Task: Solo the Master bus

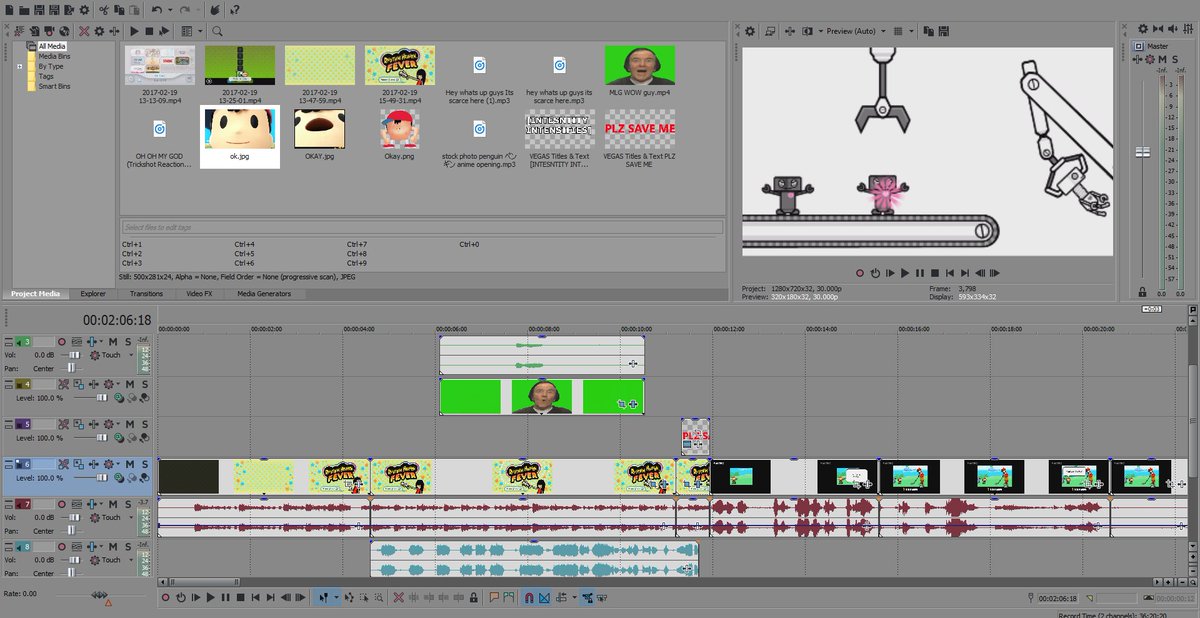Action: point(1176,59)
